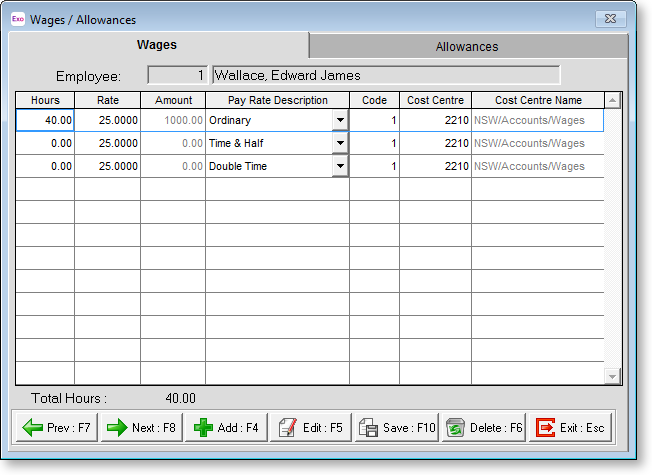The image size is (652, 475).
Task: Click the Save floppy disk icon
Action: (368, 427)
